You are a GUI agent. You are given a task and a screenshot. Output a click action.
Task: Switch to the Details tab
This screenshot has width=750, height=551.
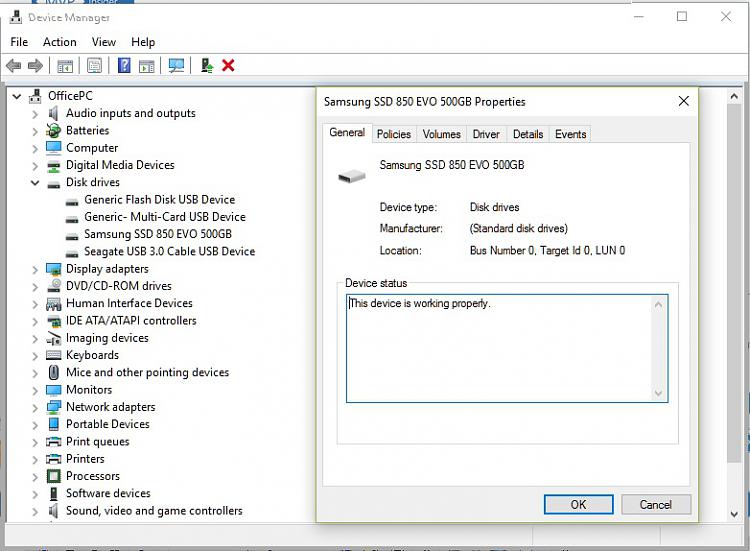point(528,134)
